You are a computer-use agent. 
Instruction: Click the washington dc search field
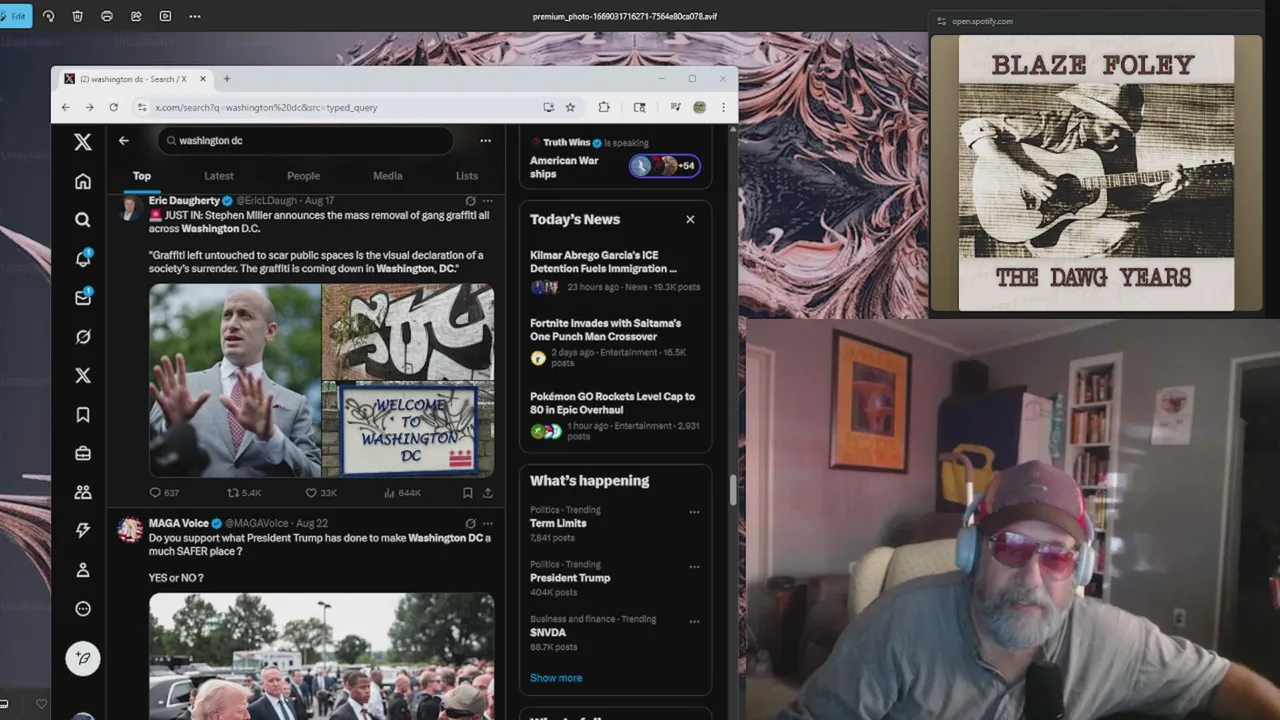point(305,141)
